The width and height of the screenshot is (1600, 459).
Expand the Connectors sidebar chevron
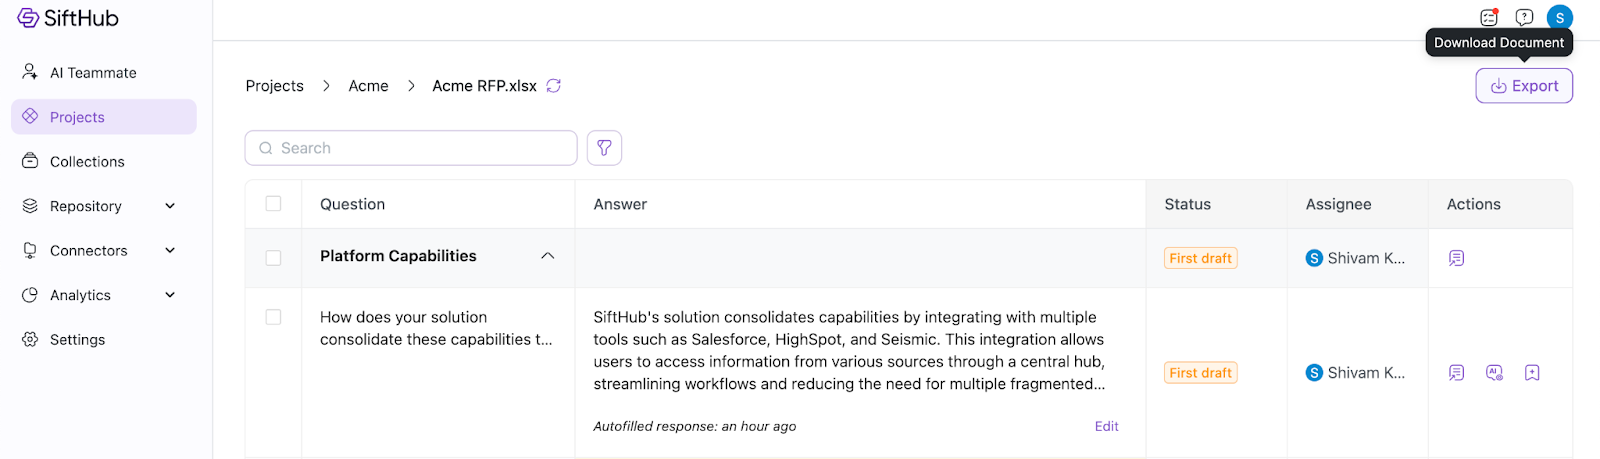click(170, 251)
